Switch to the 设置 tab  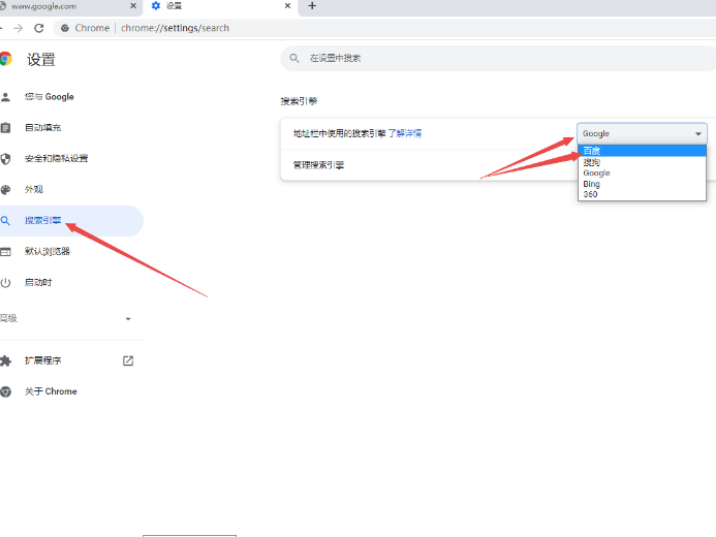(221, 6)
